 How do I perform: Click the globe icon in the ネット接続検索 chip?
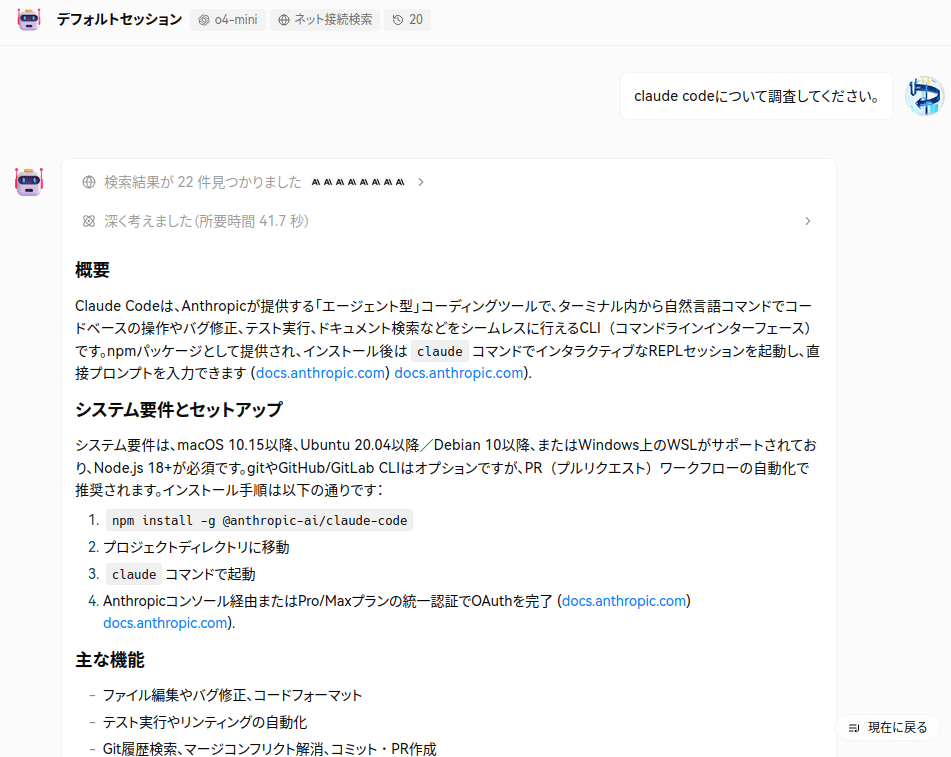(x=283, y=20)
